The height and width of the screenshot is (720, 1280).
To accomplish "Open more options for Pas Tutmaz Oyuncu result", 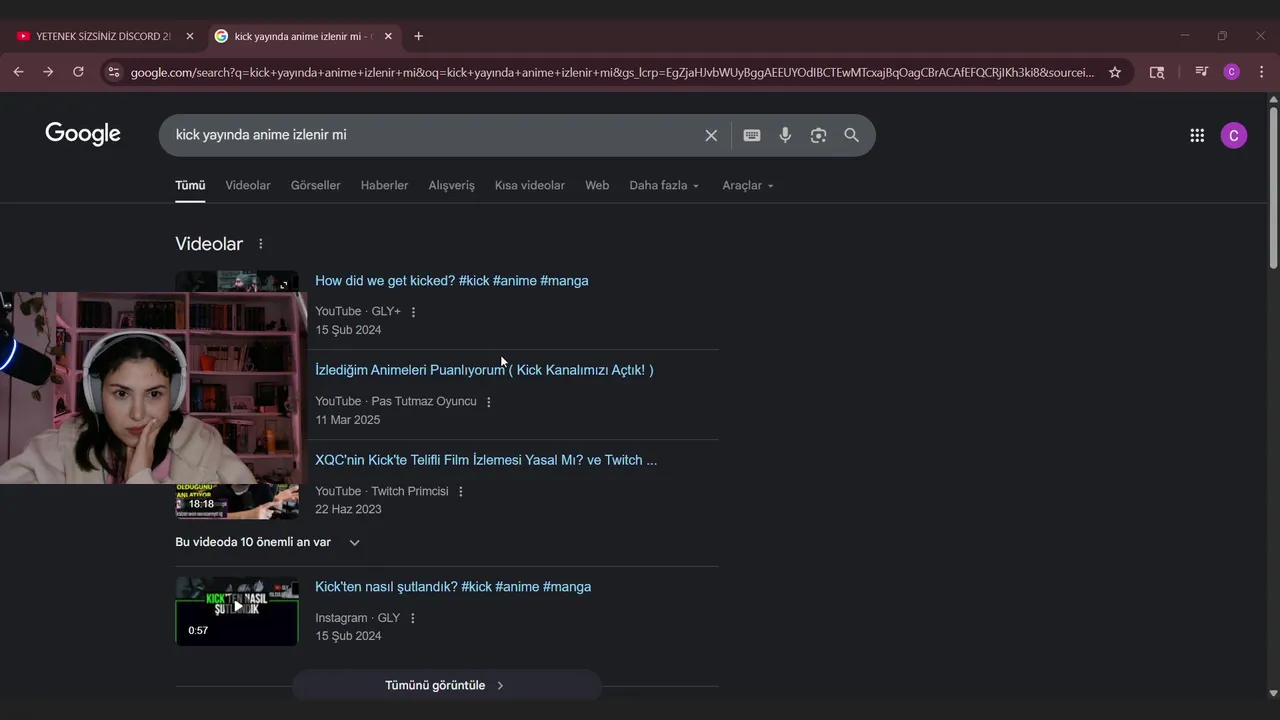I will [489, 402].
